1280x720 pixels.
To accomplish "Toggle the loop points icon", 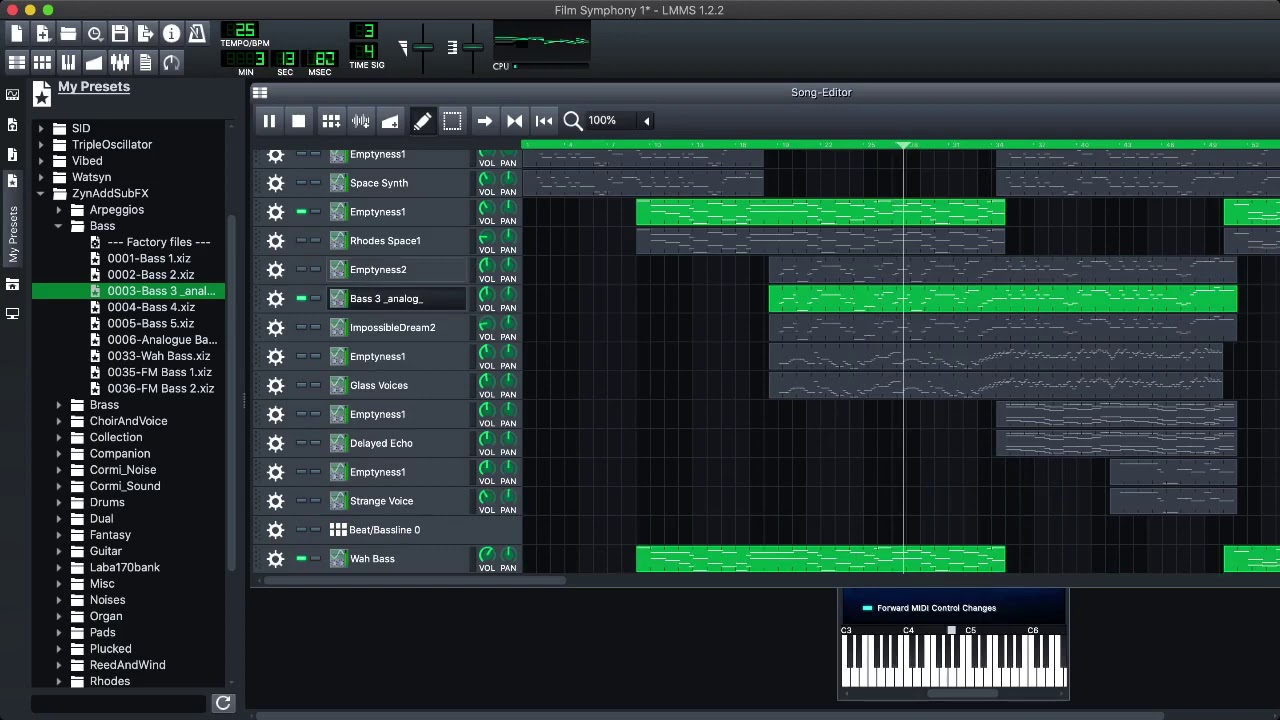I will [x=514, y=121].
